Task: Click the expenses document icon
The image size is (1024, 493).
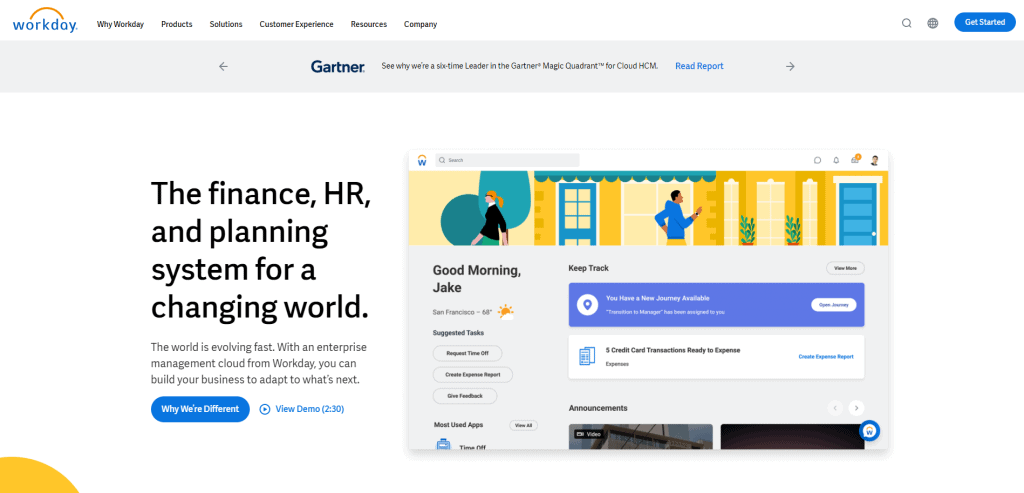Action: pos(587,357)
